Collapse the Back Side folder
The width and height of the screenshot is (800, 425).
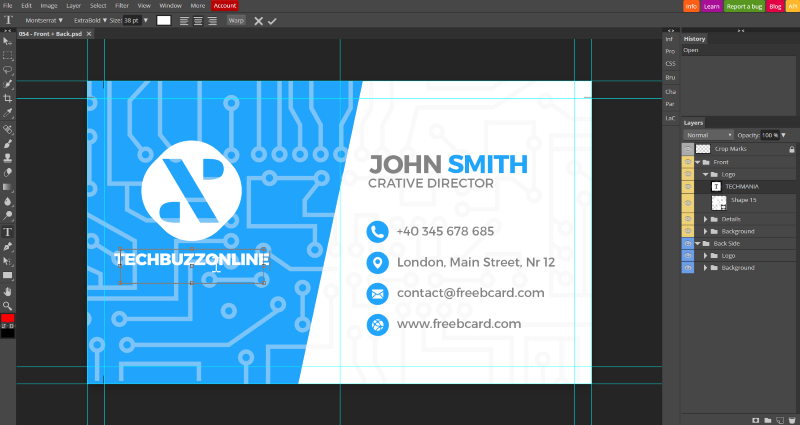tap(697, 244)
